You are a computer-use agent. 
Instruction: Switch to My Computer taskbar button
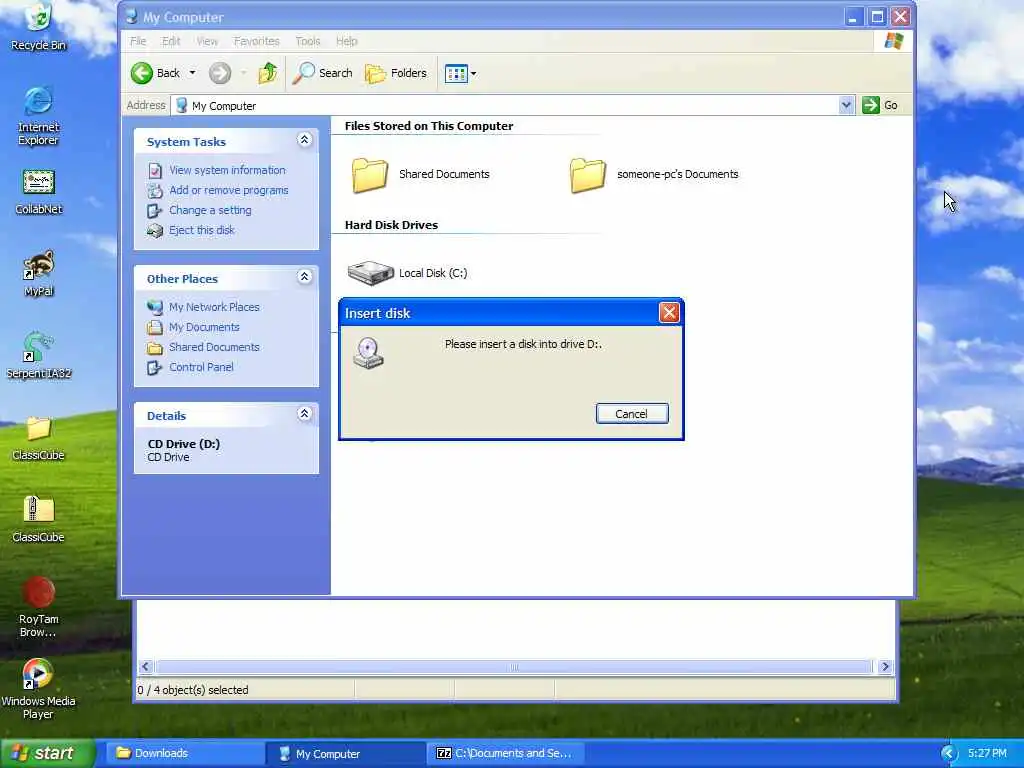coord(346,753)
